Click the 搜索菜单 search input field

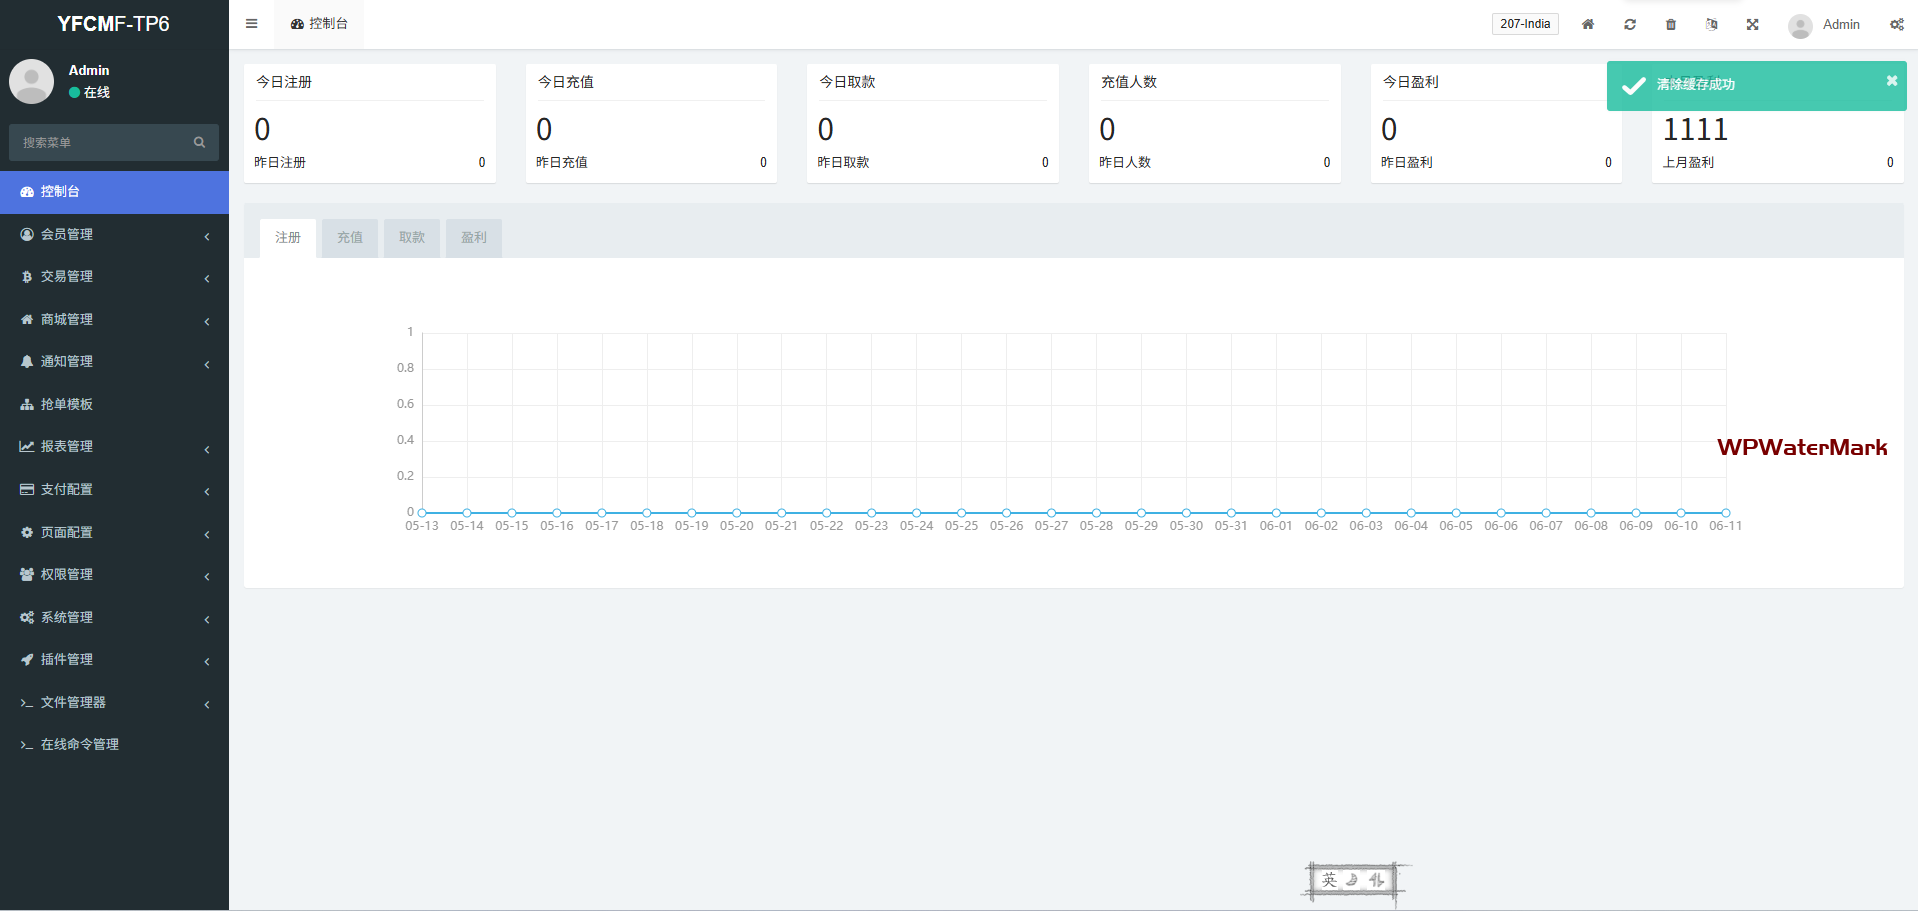click(x=100, y=143)
